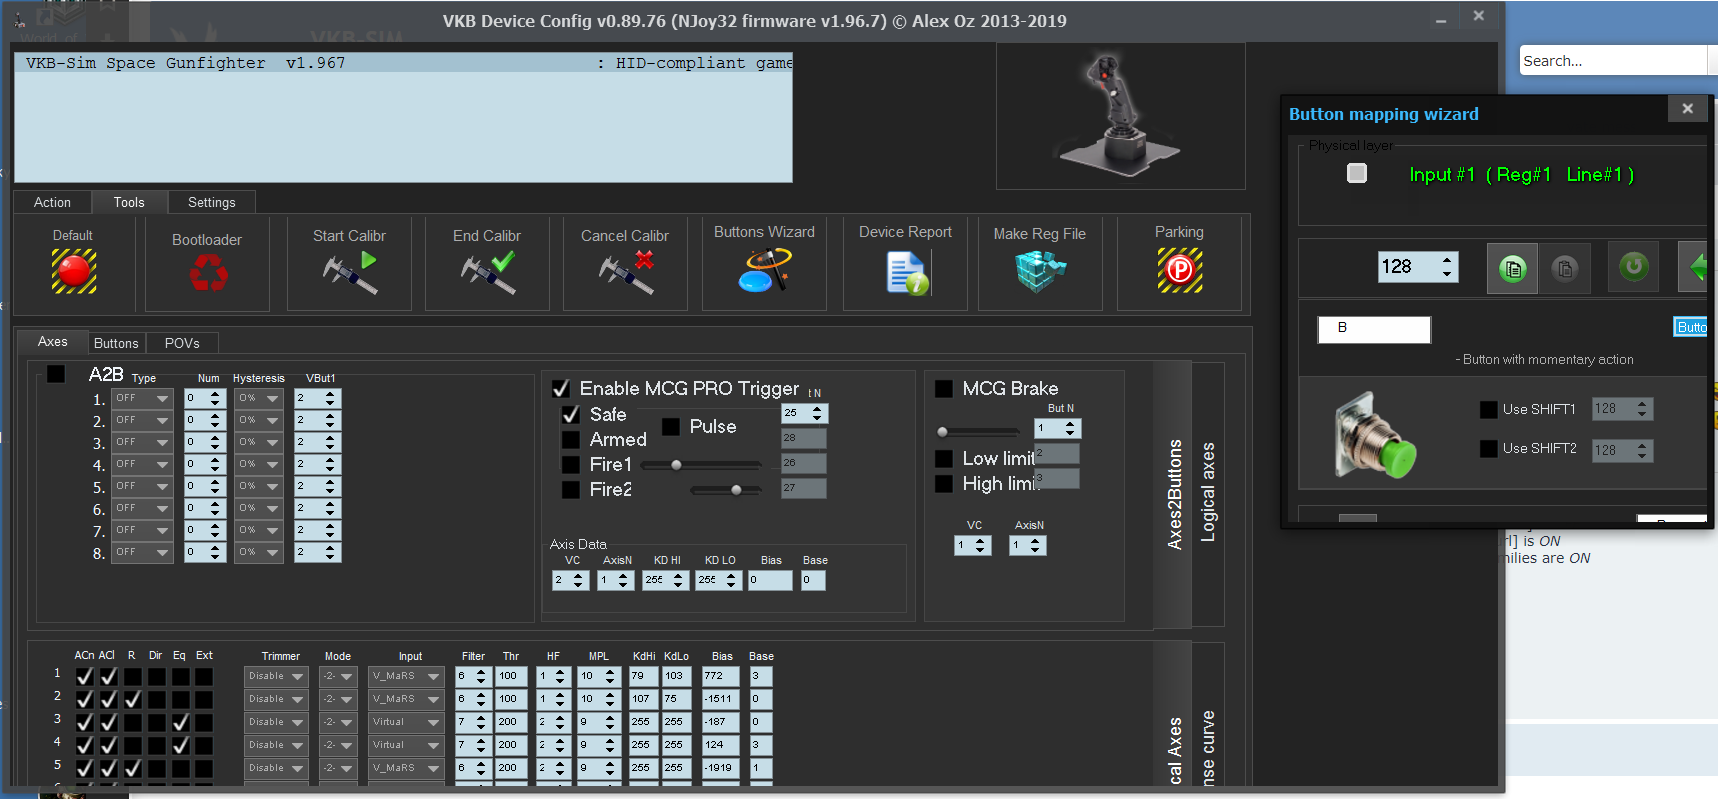The width and height of the screenshot is (1718, 799).
Task: Open the Logical axes vertical tab
Action: point(1208,492)
